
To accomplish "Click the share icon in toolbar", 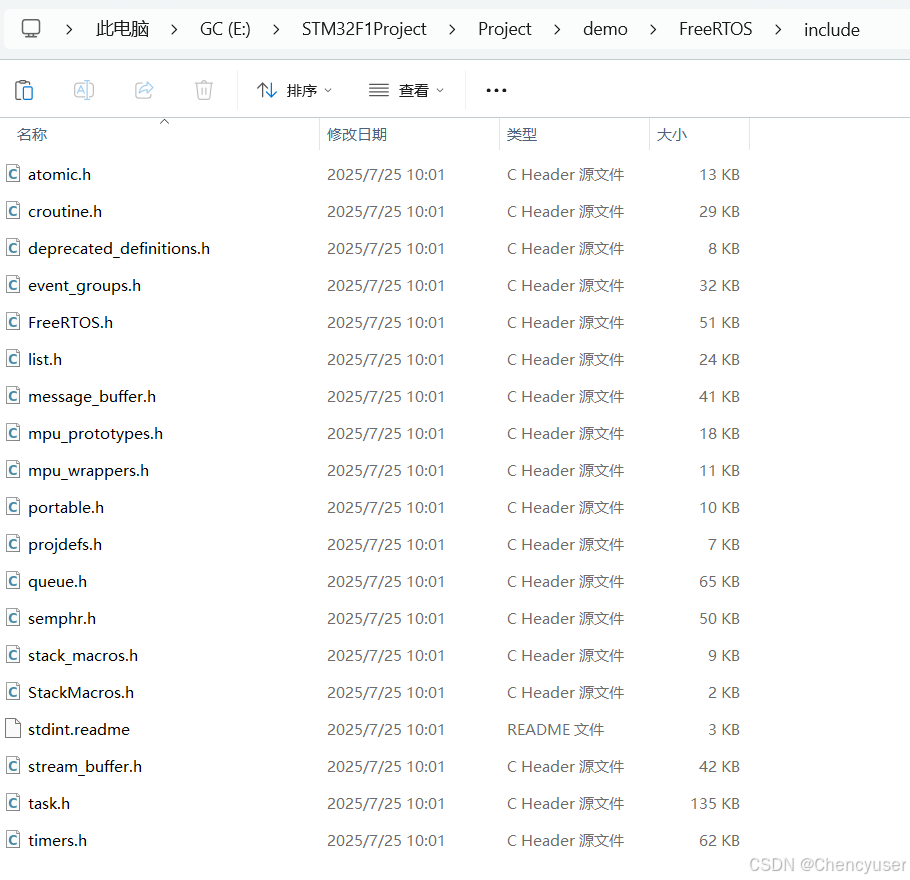I will tap(144, 90).
